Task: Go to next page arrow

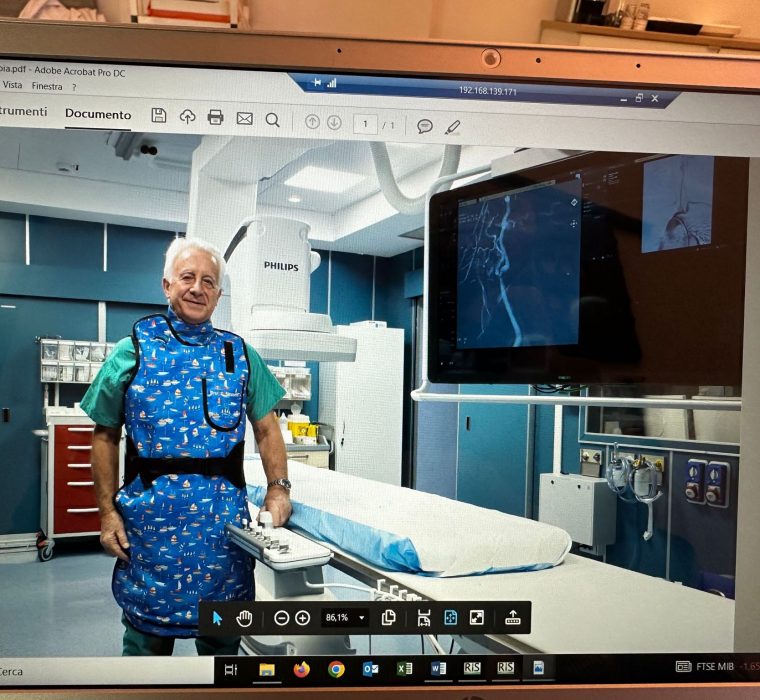Action: [x=334, y=122]
